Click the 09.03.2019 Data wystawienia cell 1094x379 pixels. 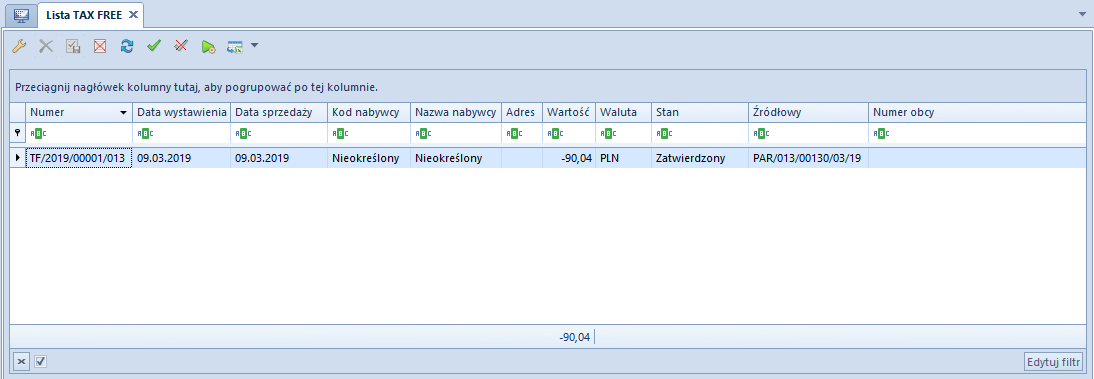click(x=181, y=158)
